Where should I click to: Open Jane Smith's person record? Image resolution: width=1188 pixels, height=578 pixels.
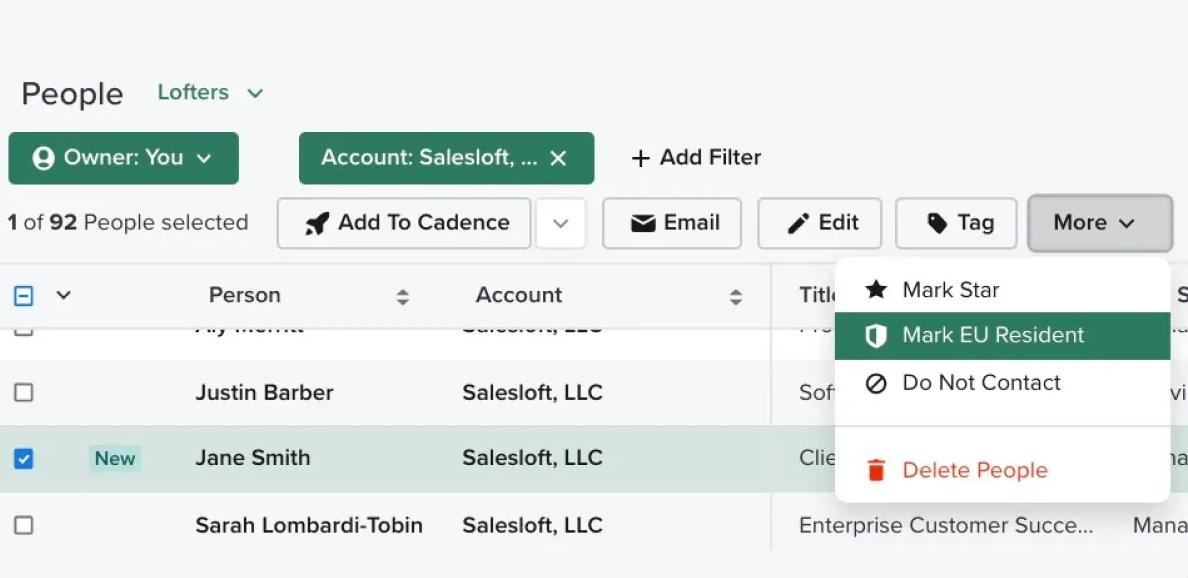253,458
